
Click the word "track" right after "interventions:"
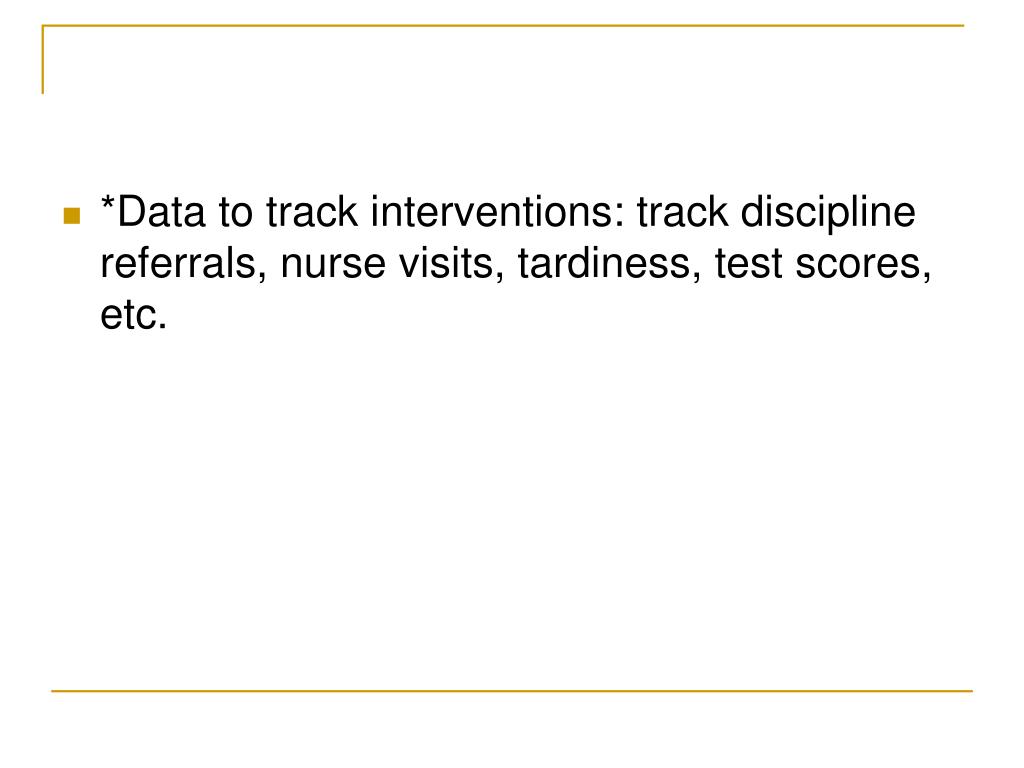pos(682,212)
